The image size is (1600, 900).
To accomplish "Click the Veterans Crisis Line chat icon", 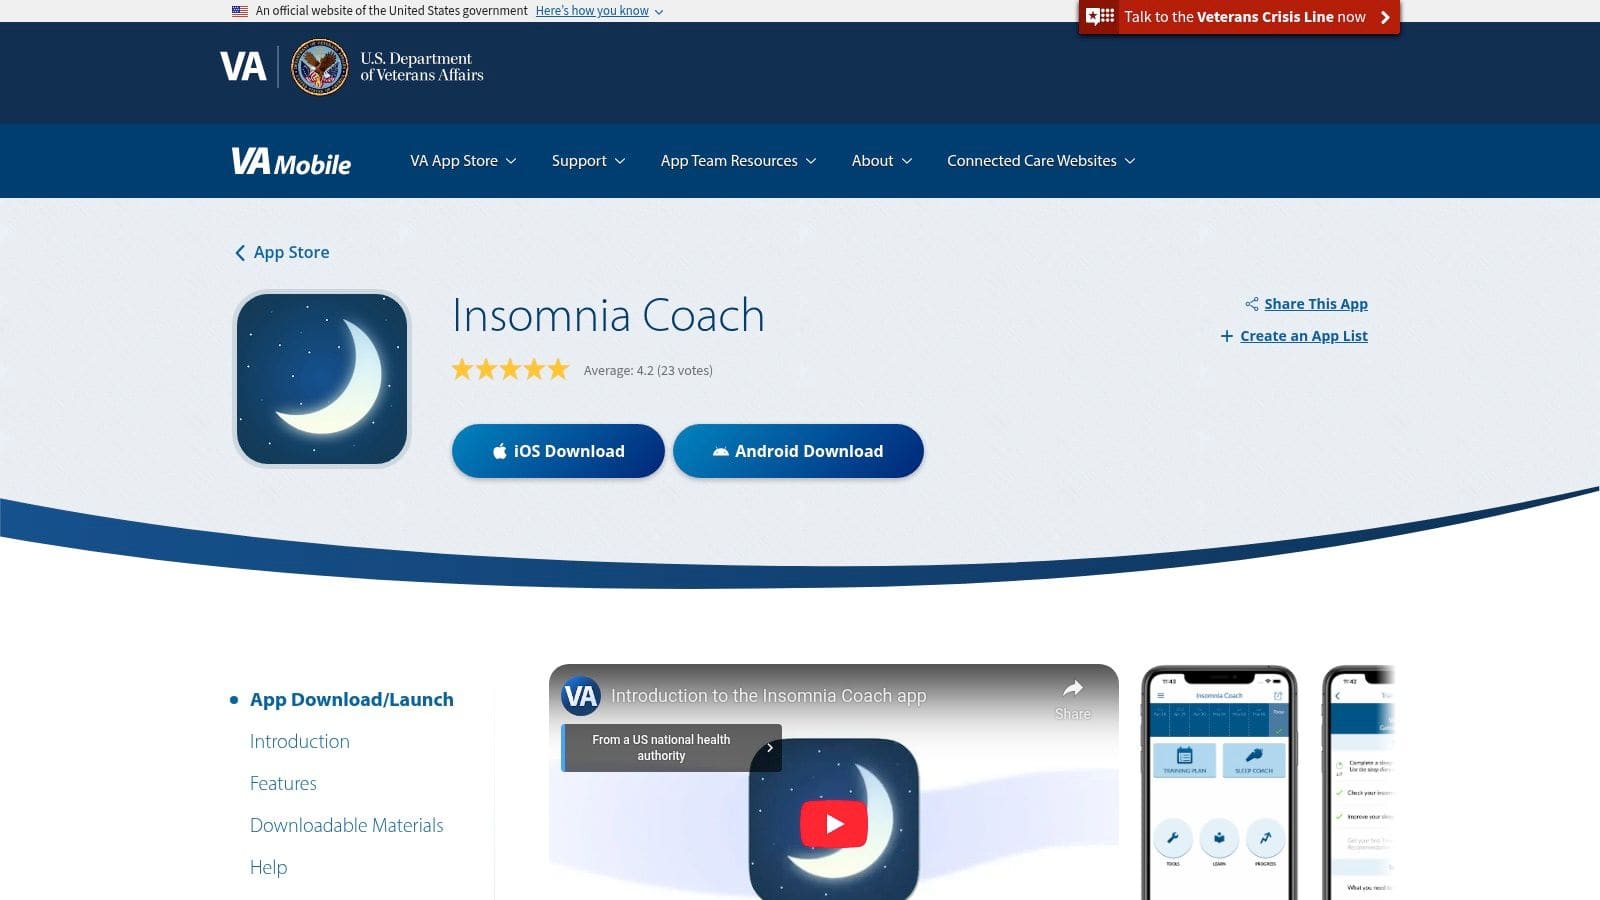I will 1100,17.
